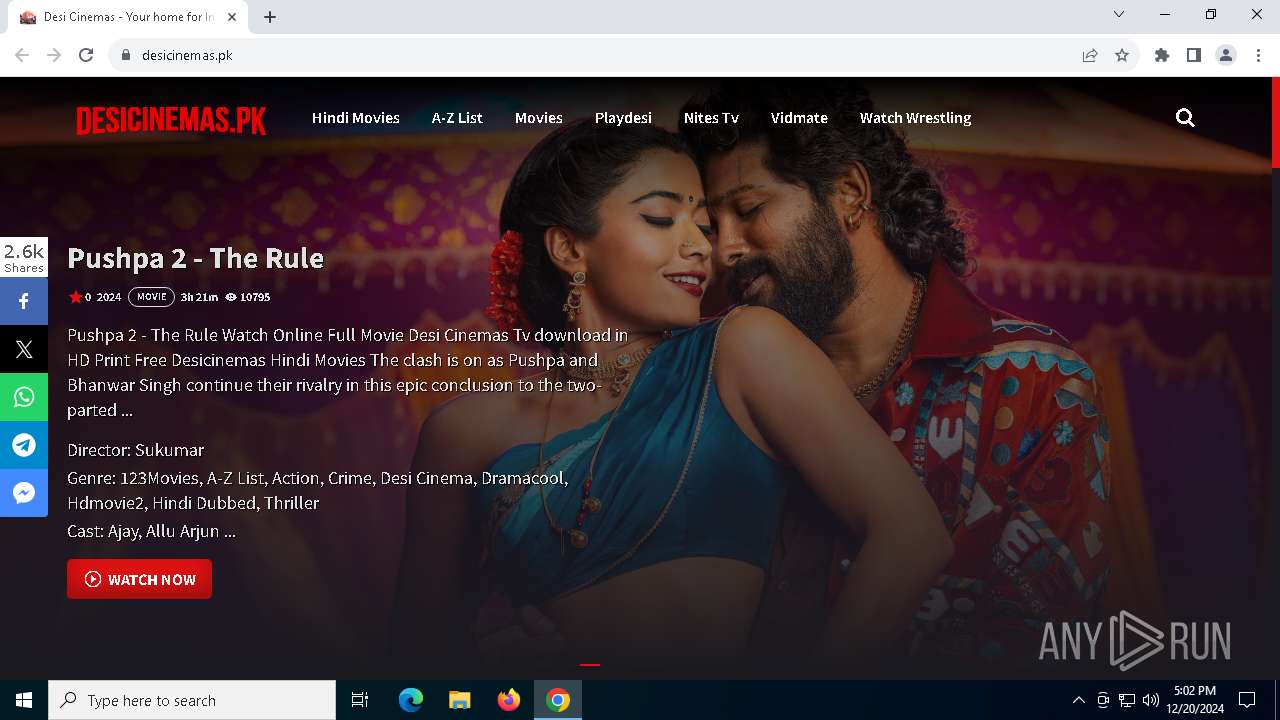Click the 3h 21m runtime

[x=199, y=297]
